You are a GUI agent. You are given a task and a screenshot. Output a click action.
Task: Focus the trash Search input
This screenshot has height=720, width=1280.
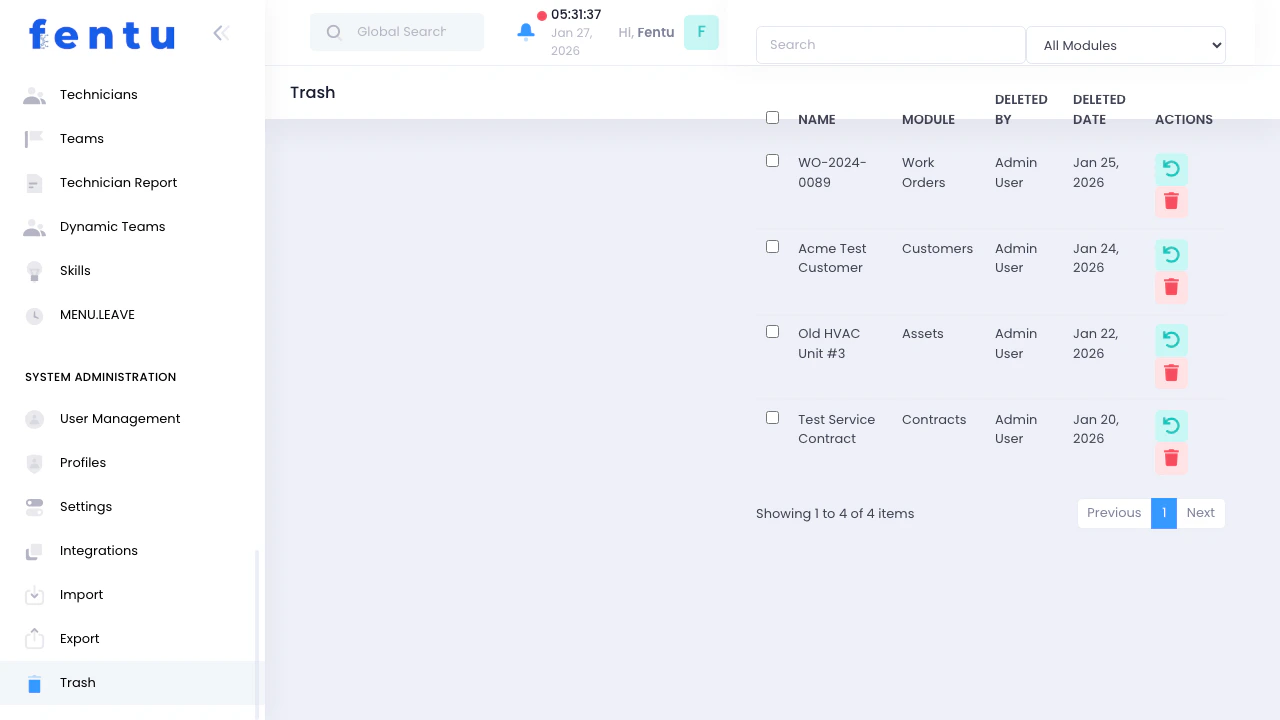(x=891, y=45)
